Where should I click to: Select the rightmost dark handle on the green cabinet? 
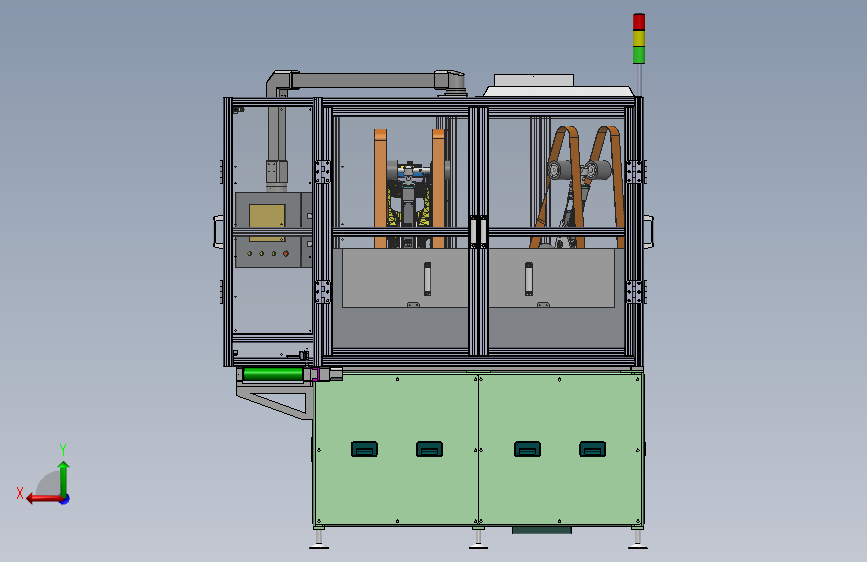pyautogui.click(x=592, y=449)
